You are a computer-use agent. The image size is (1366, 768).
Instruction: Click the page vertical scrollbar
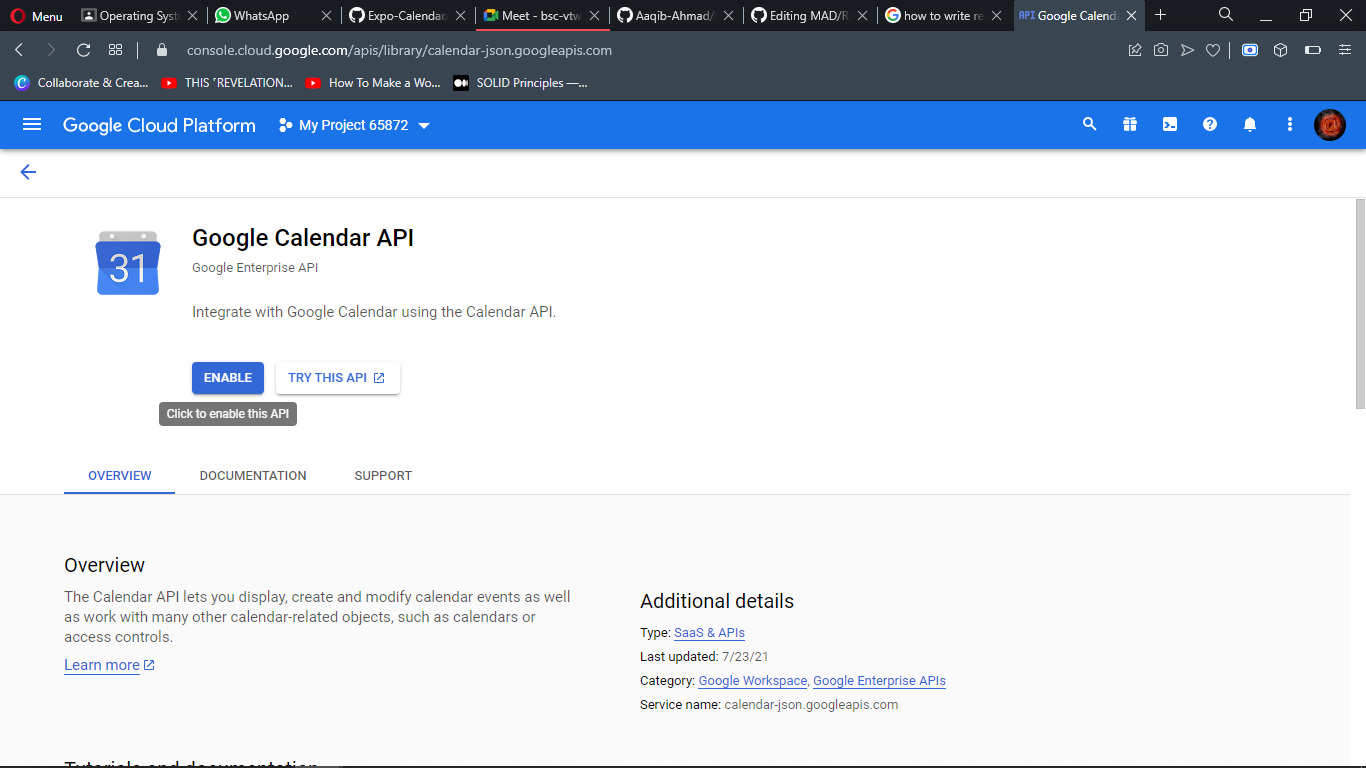(x=1360, y=303)
